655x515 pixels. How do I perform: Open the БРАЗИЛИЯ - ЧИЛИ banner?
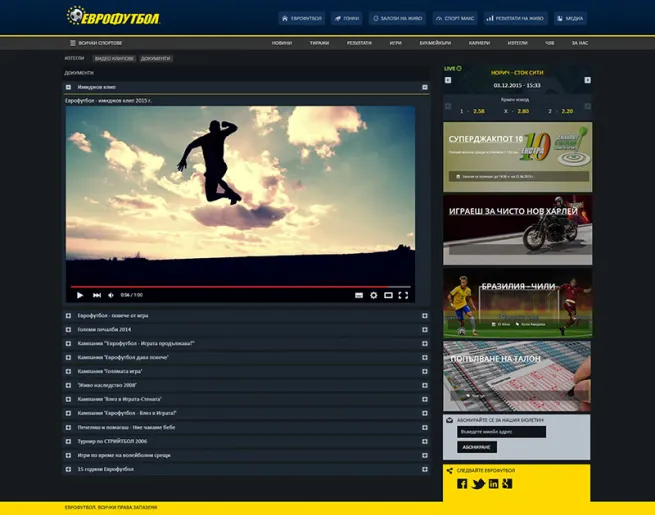[518, 303]
